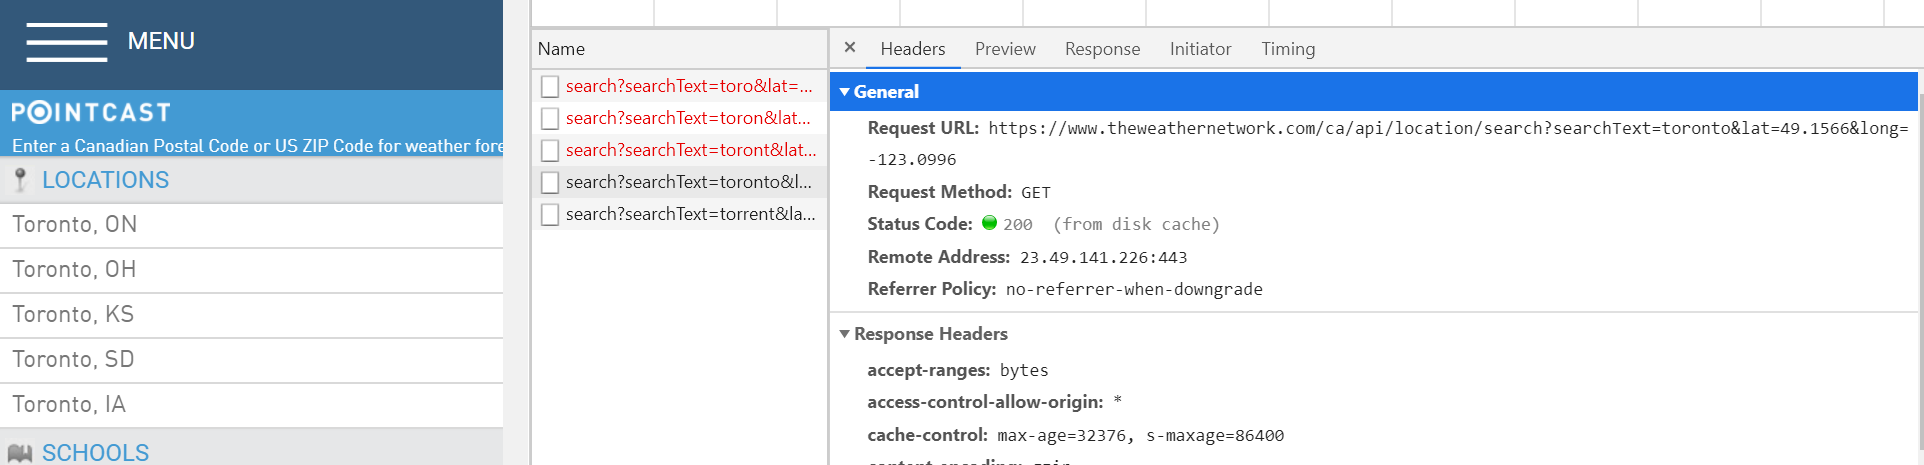Image resolution: width=1924 pixels, height=465 pixels.
Task: Click the Request Method GET value
Action: coord(1036,193)
